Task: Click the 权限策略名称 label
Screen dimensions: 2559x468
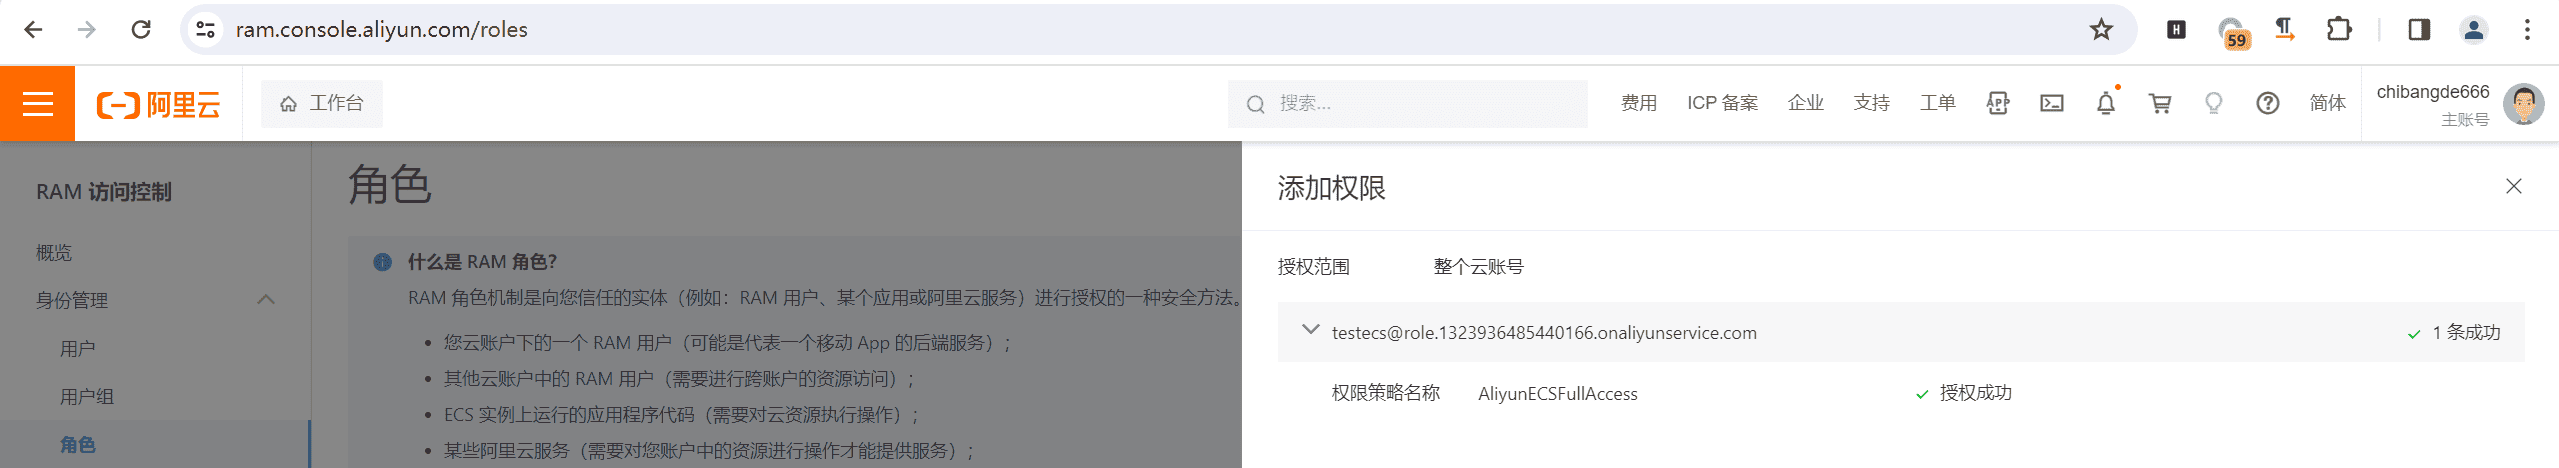Action: [1386, 393]
